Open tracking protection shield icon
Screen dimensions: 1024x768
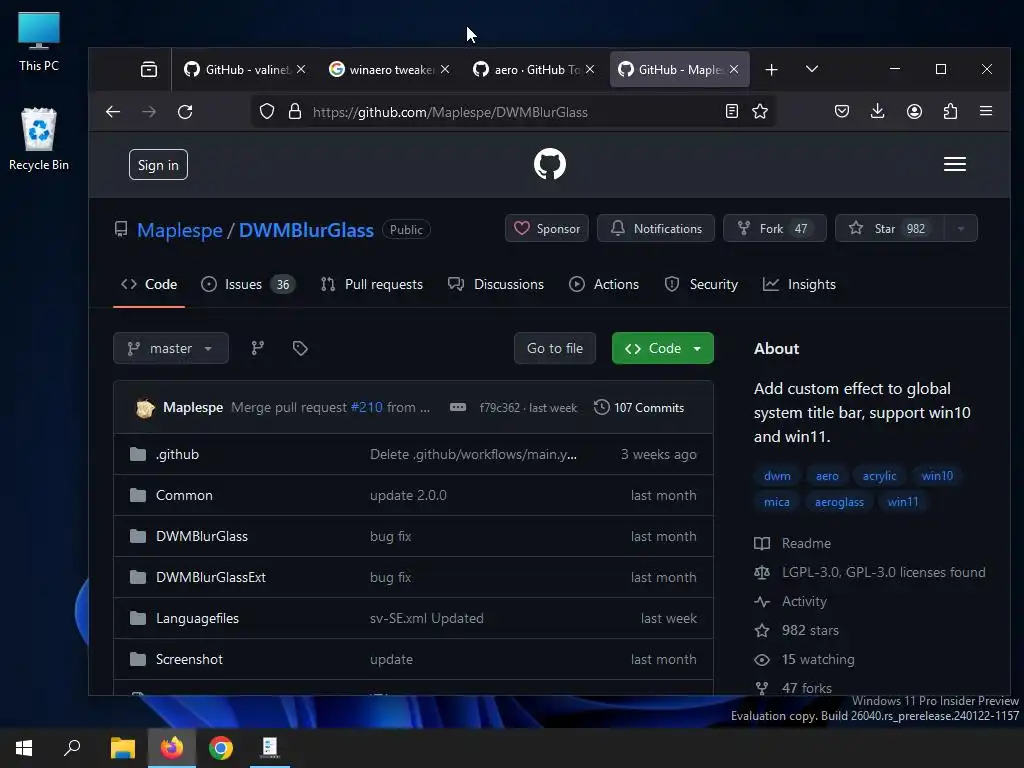click(266, 112)
